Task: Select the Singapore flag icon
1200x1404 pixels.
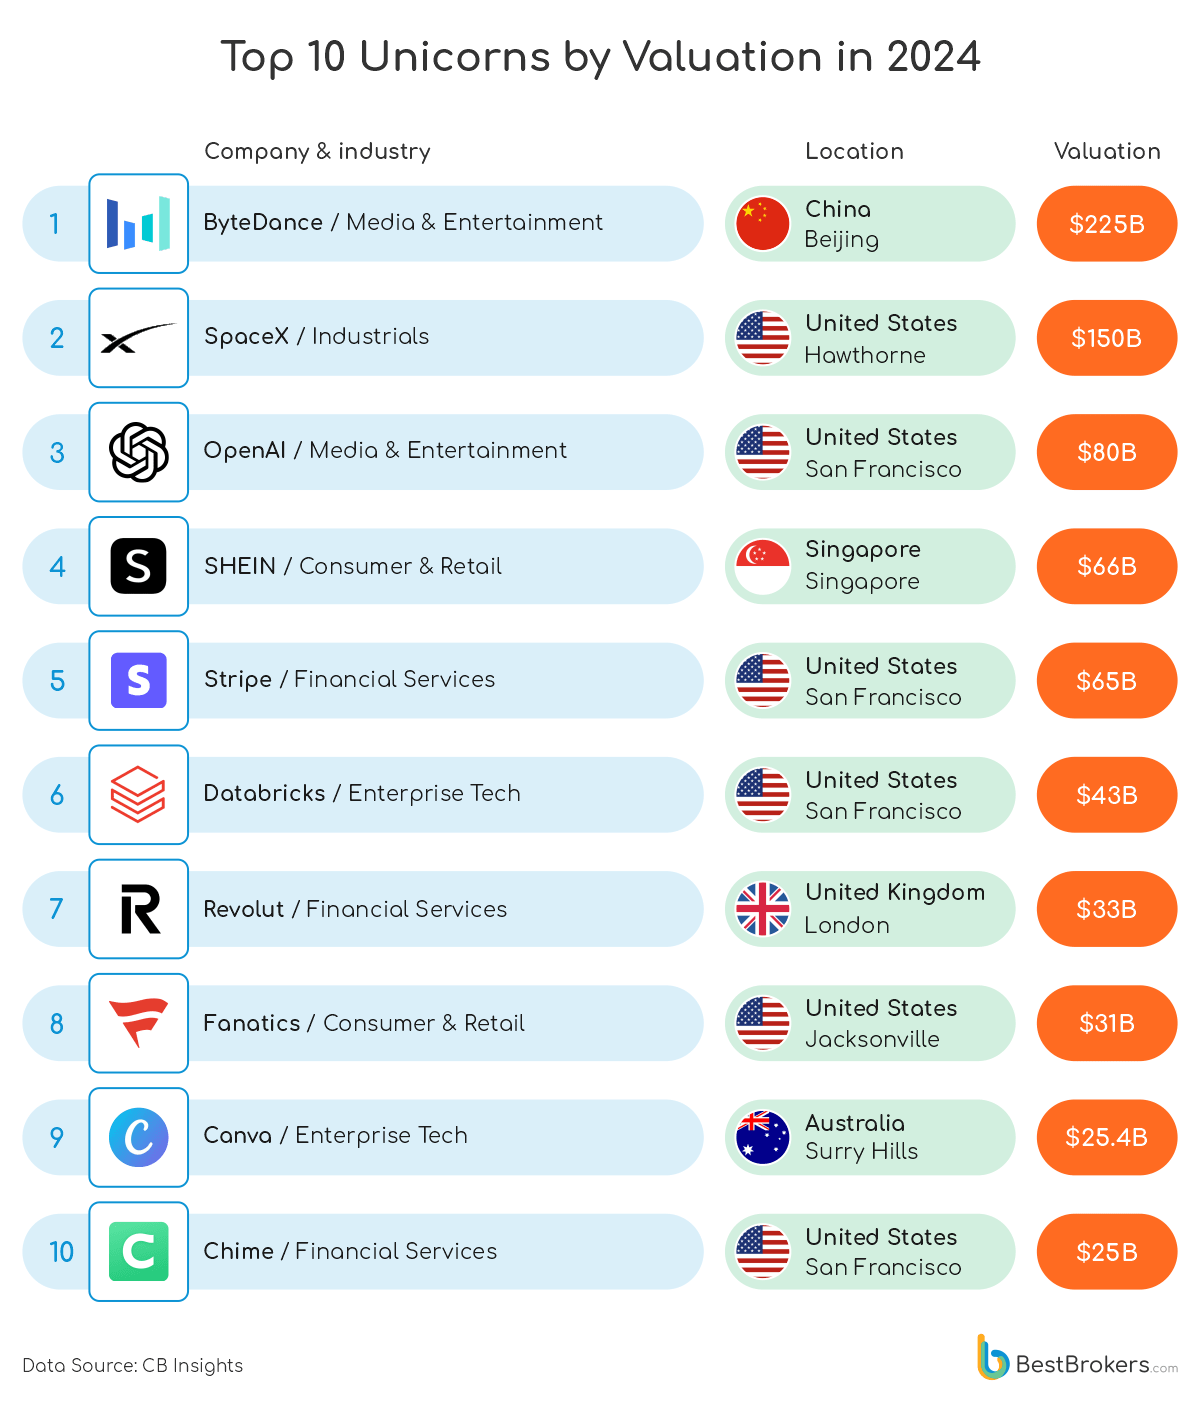Action: [x=763, y=566]
